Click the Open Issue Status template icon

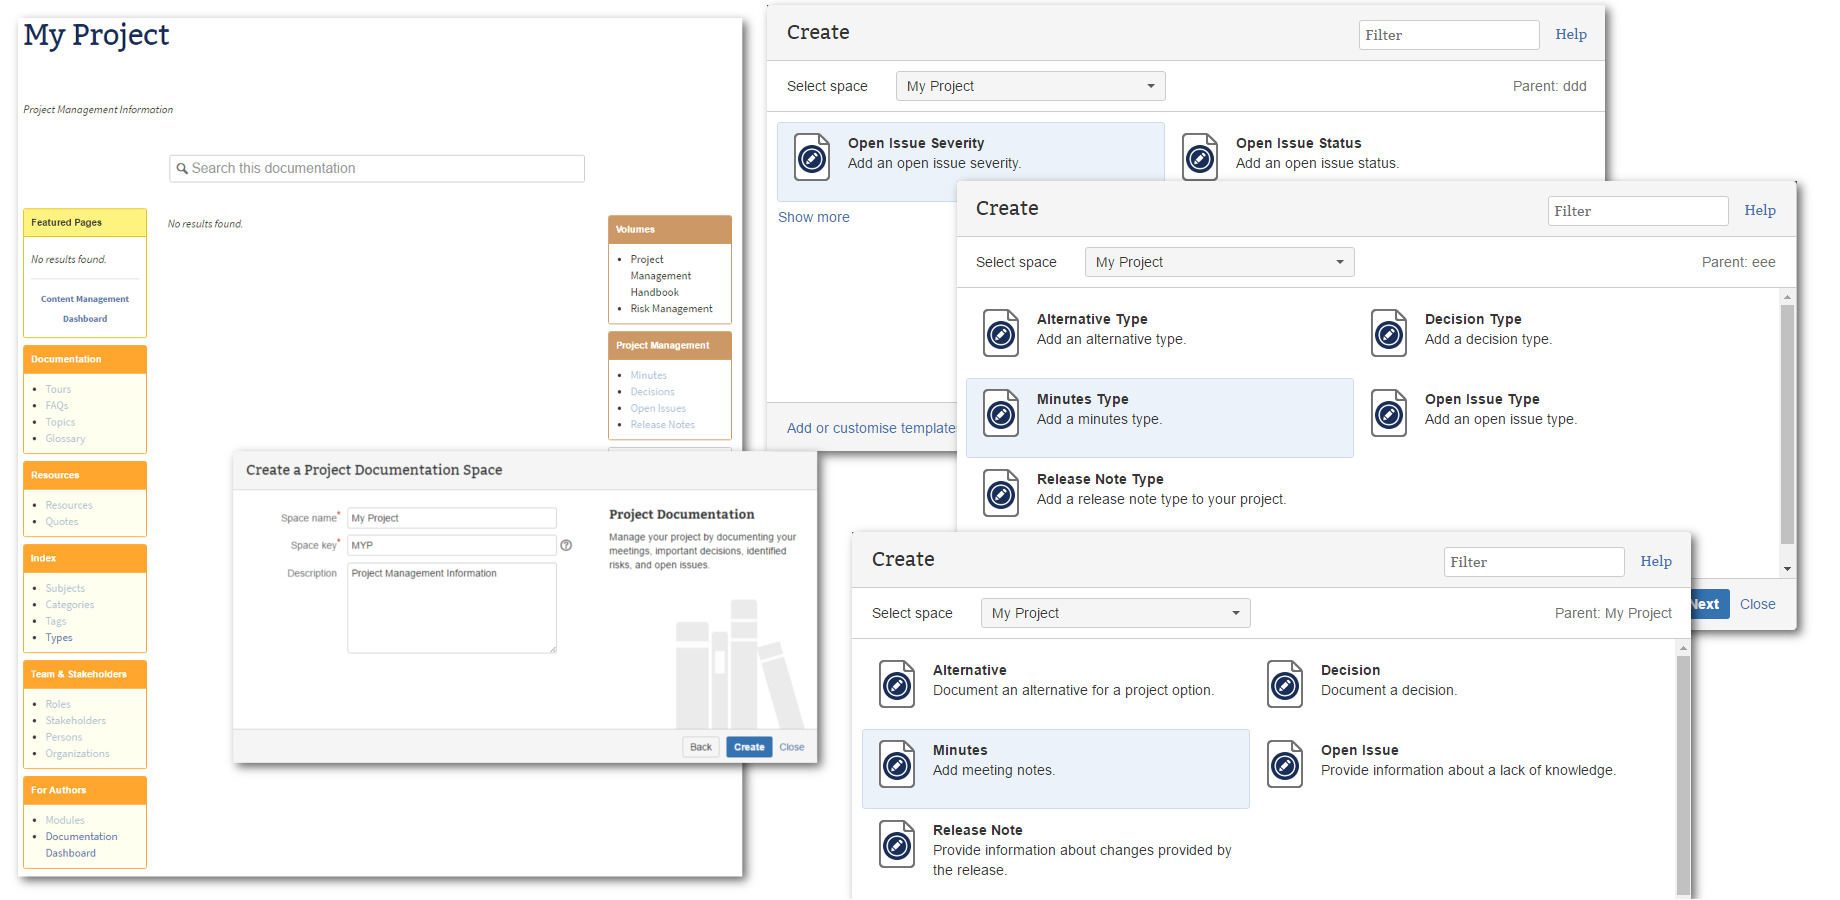[1200, 157]
